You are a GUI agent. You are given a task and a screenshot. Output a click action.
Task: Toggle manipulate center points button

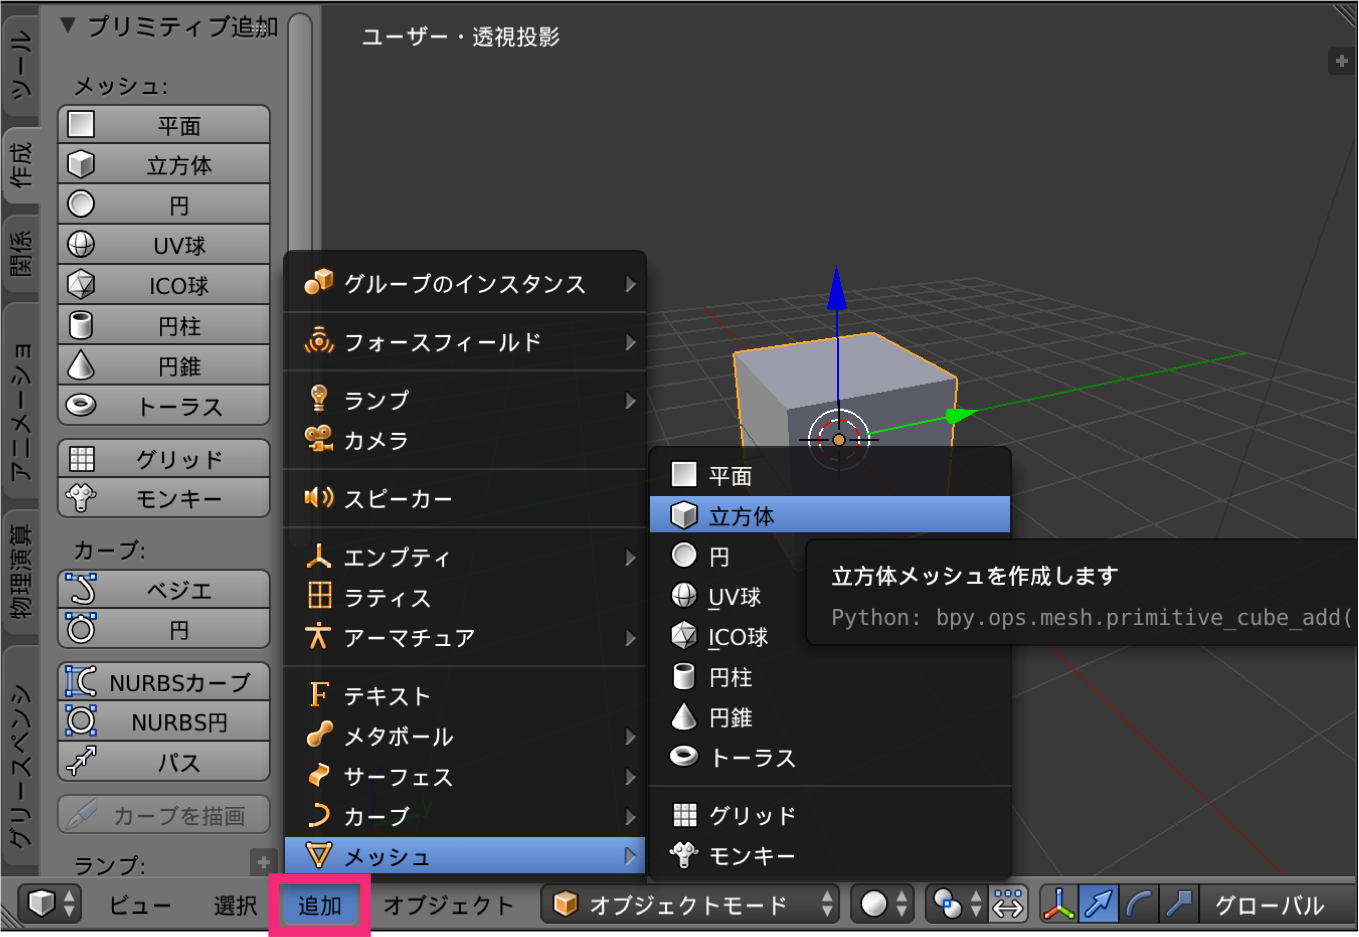(1008, 905)
